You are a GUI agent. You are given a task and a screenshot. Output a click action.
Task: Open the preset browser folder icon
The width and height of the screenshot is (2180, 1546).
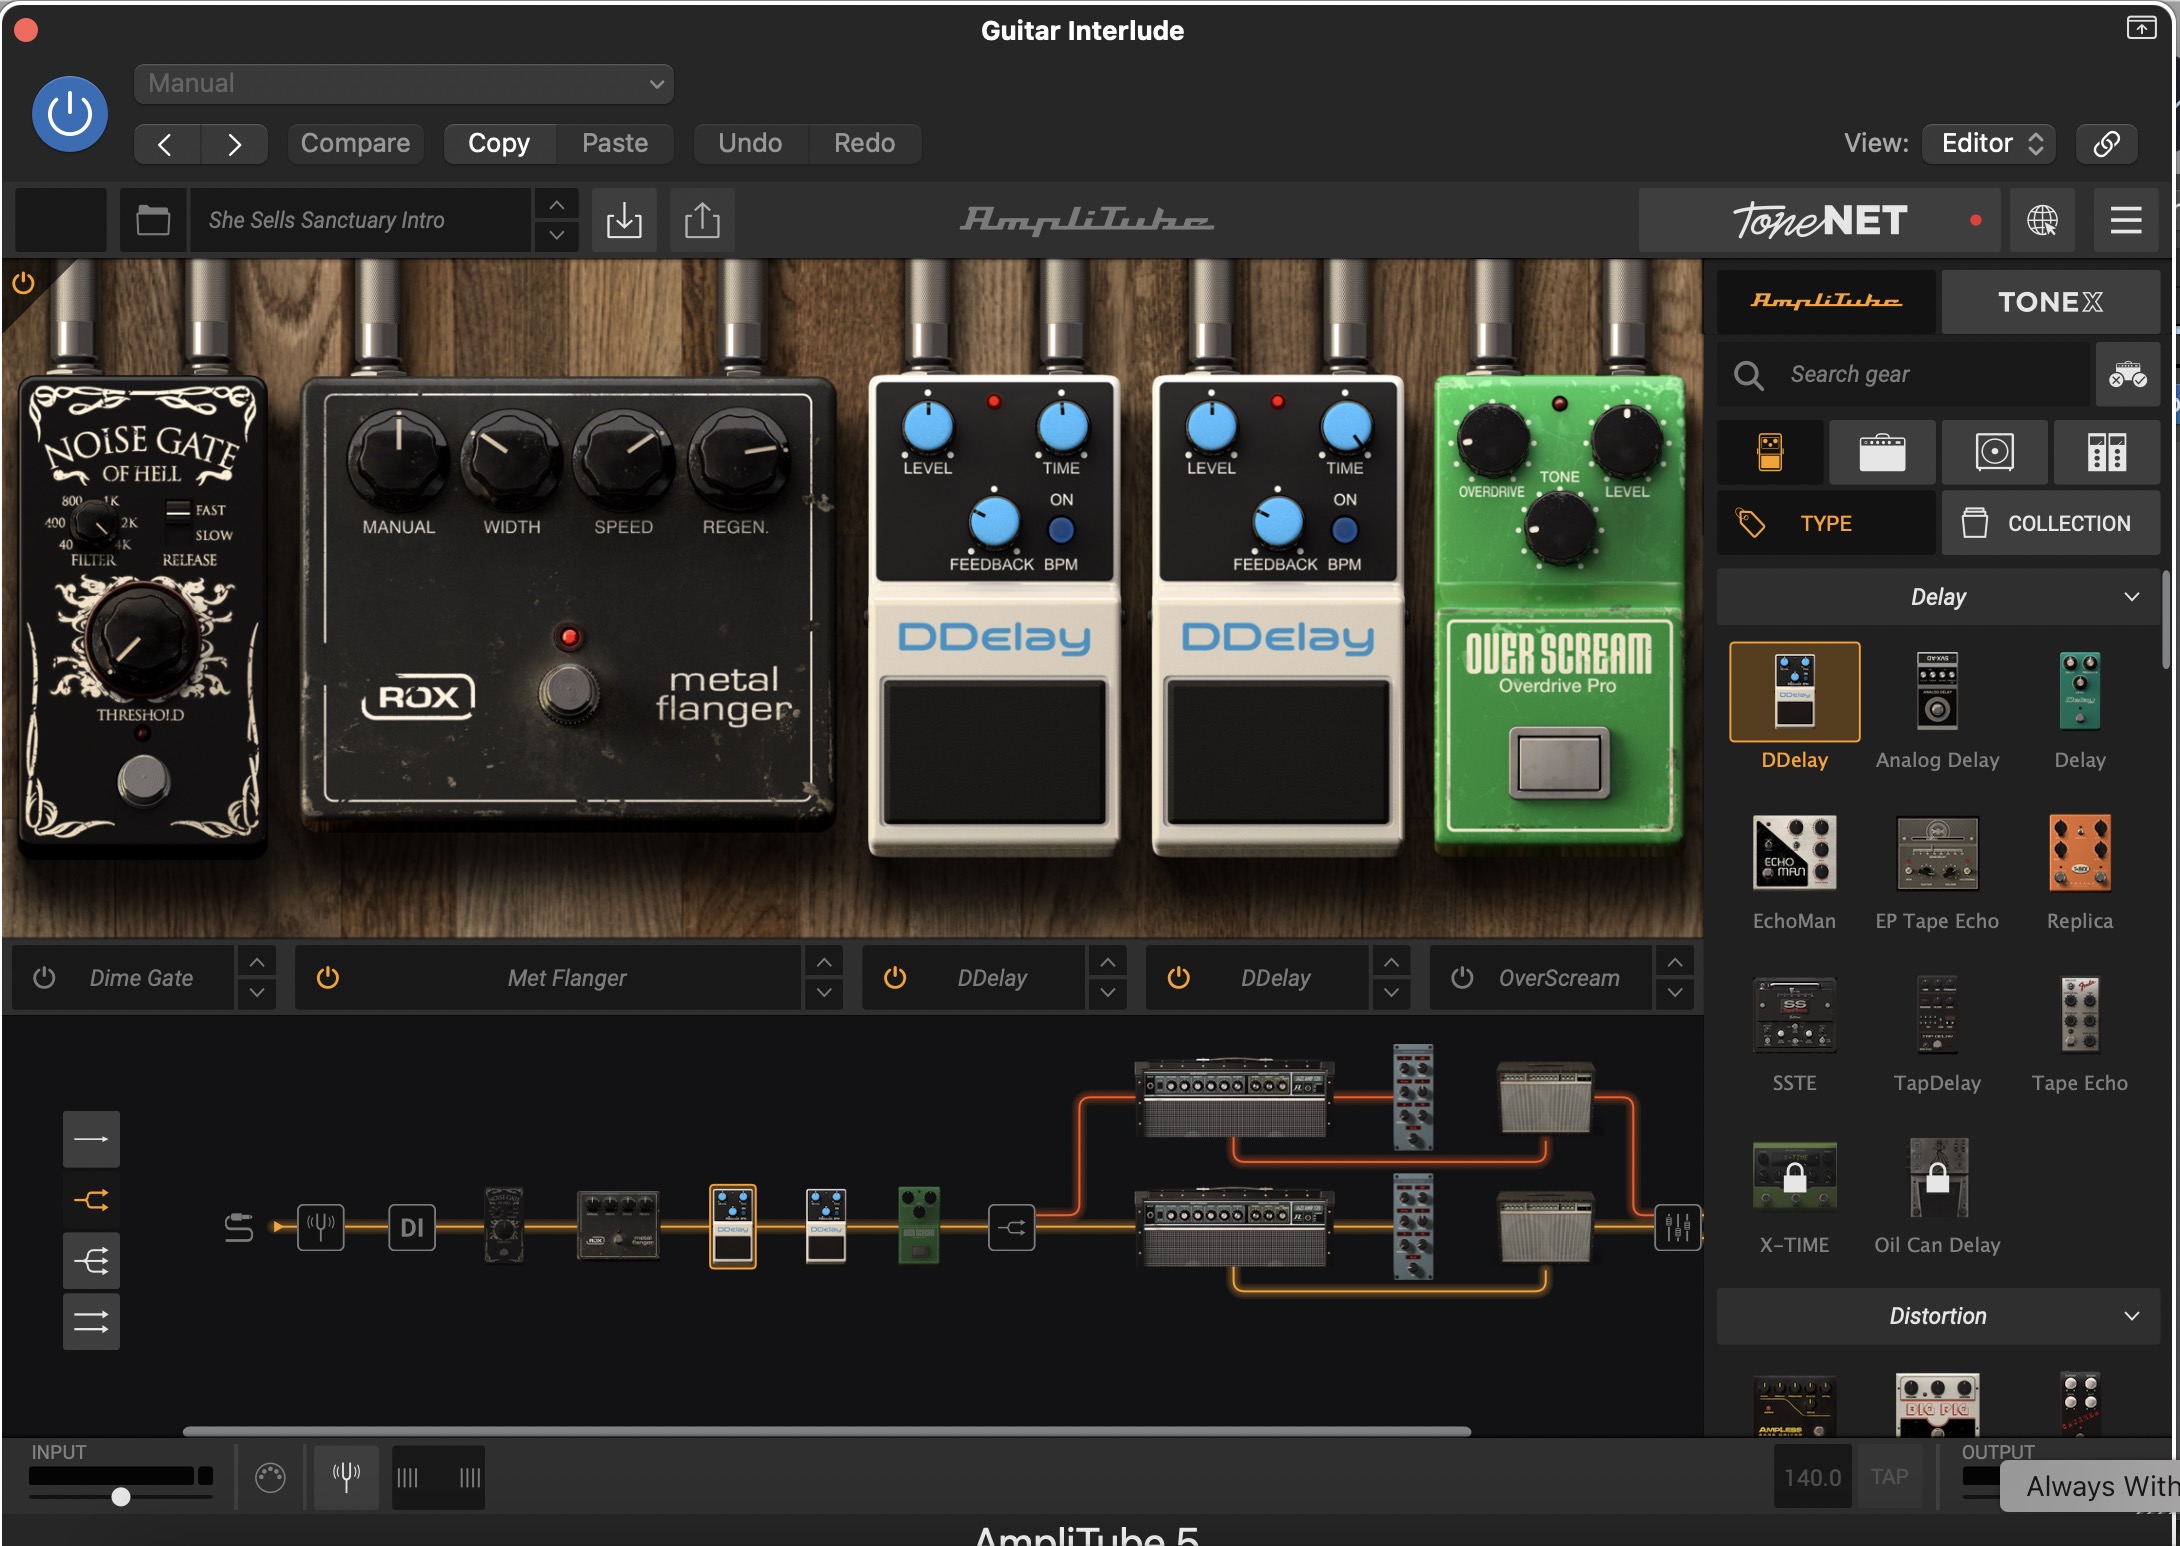click(153, 220)
